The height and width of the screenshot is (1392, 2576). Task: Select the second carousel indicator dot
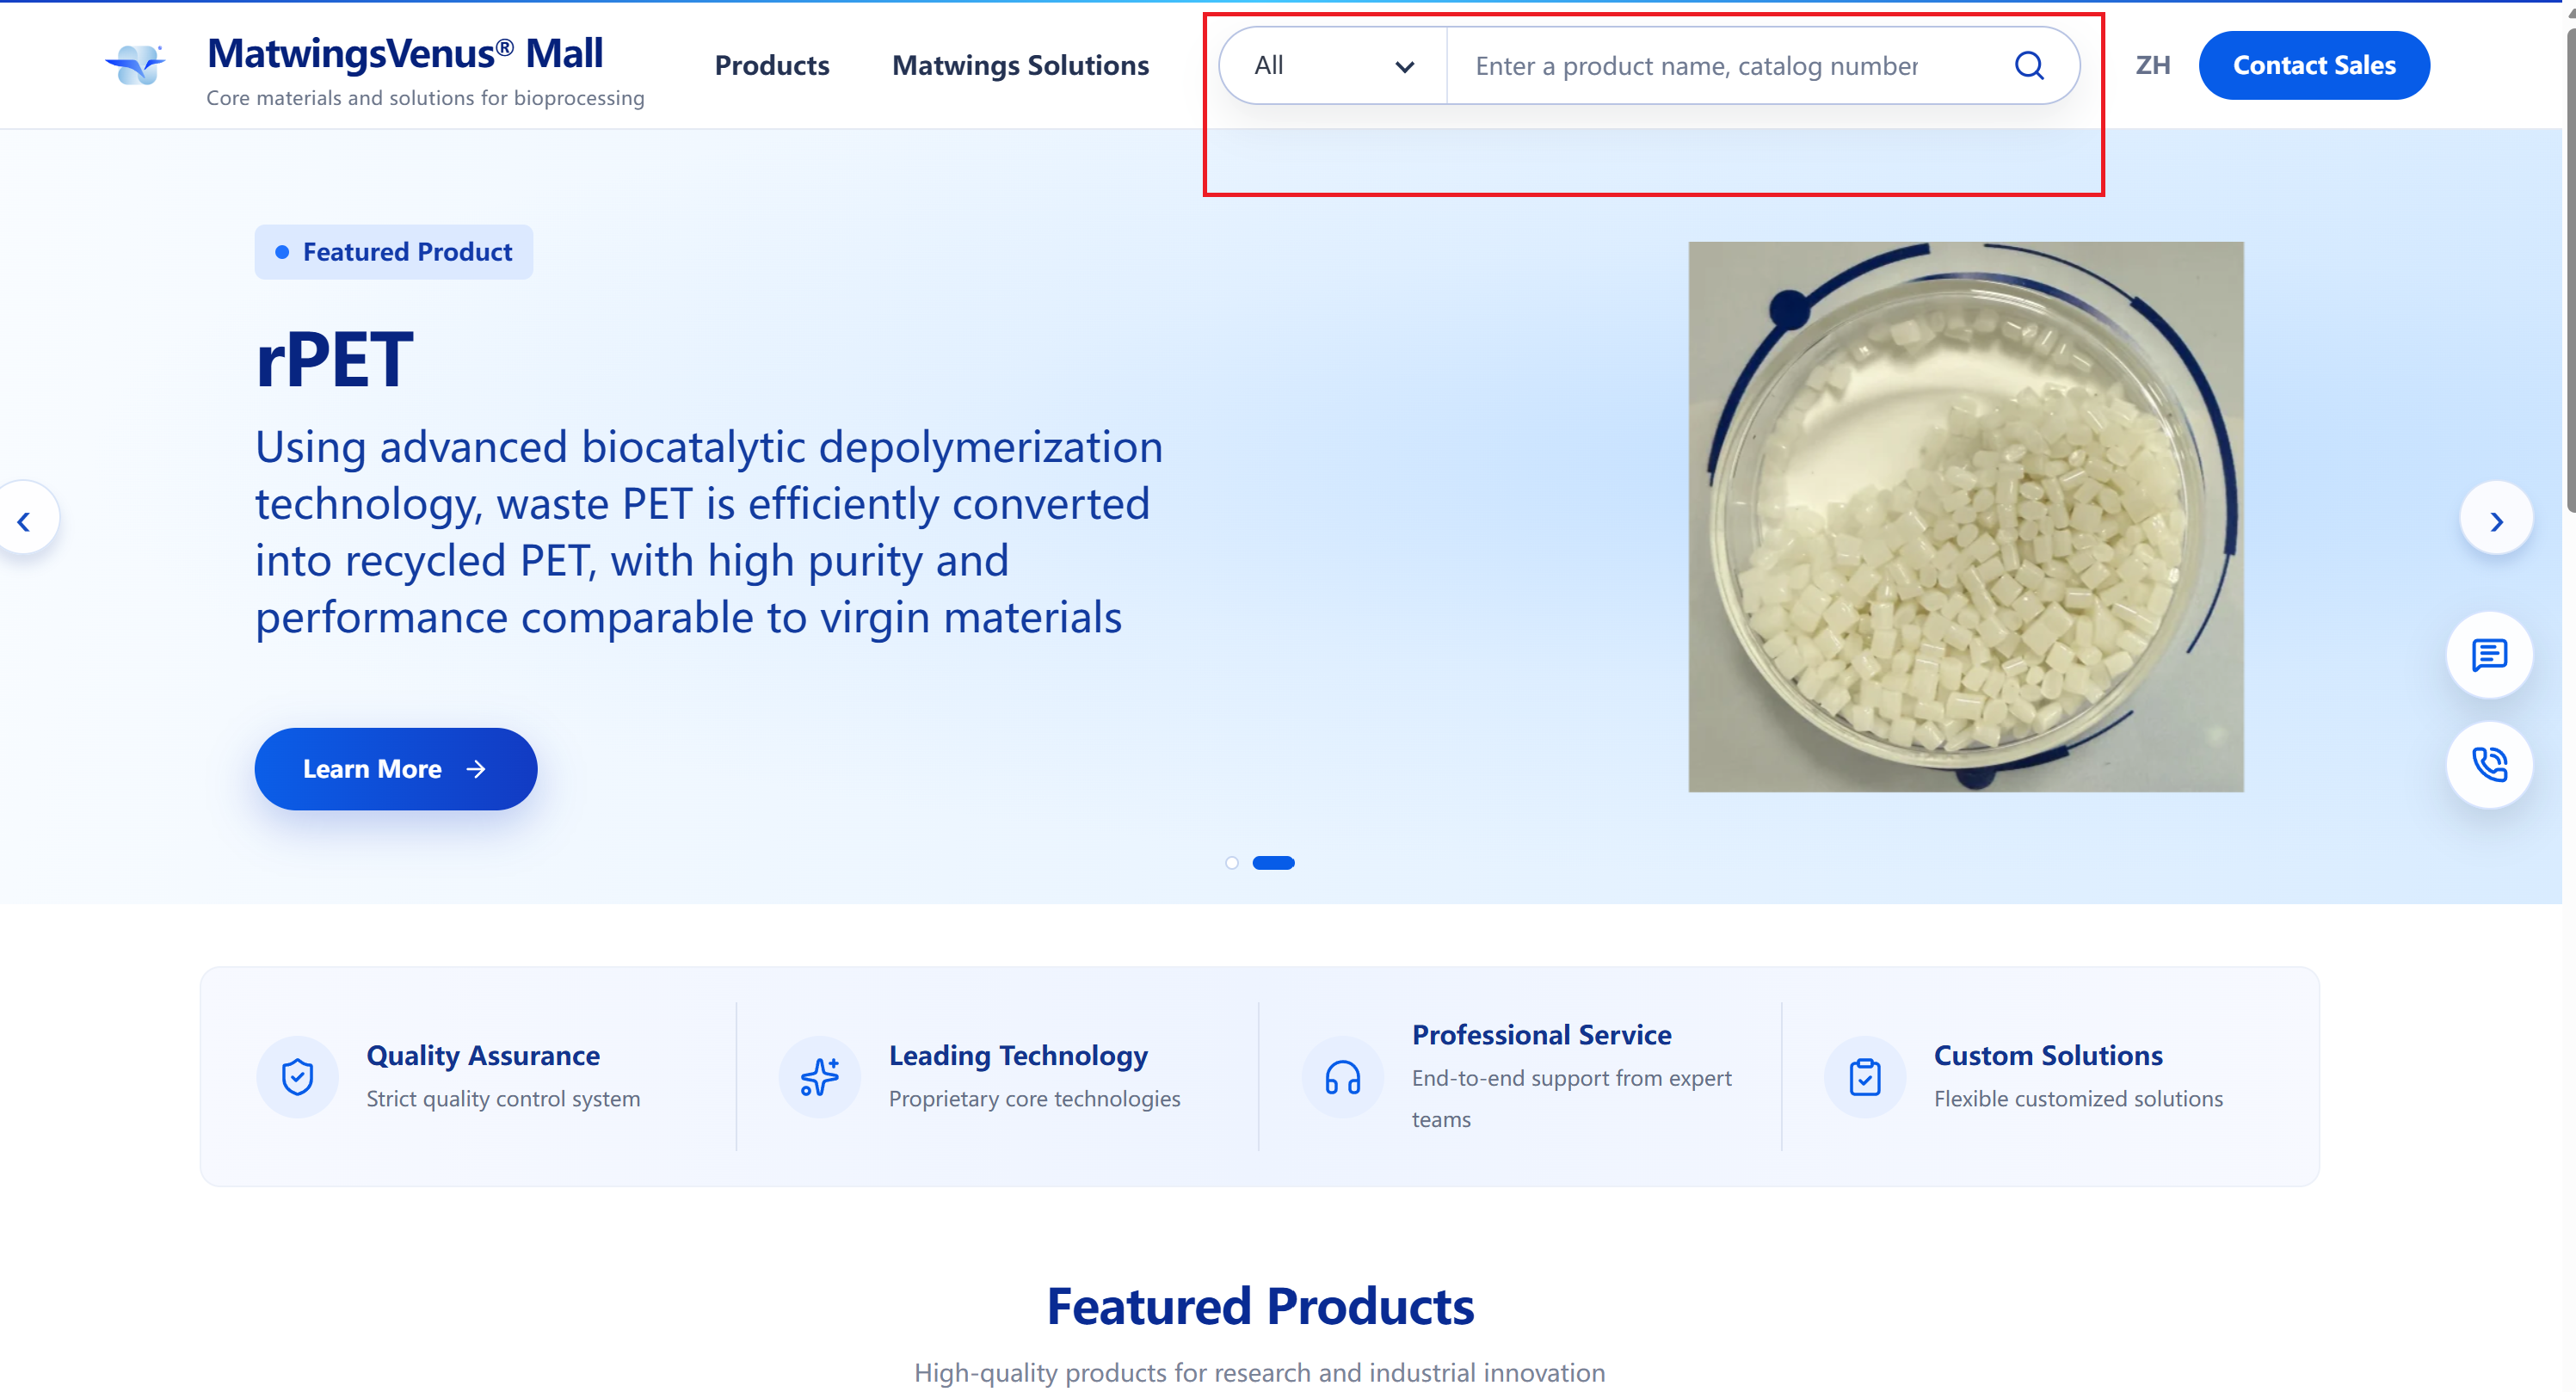pyautogui.click(x=1273, y=863)
